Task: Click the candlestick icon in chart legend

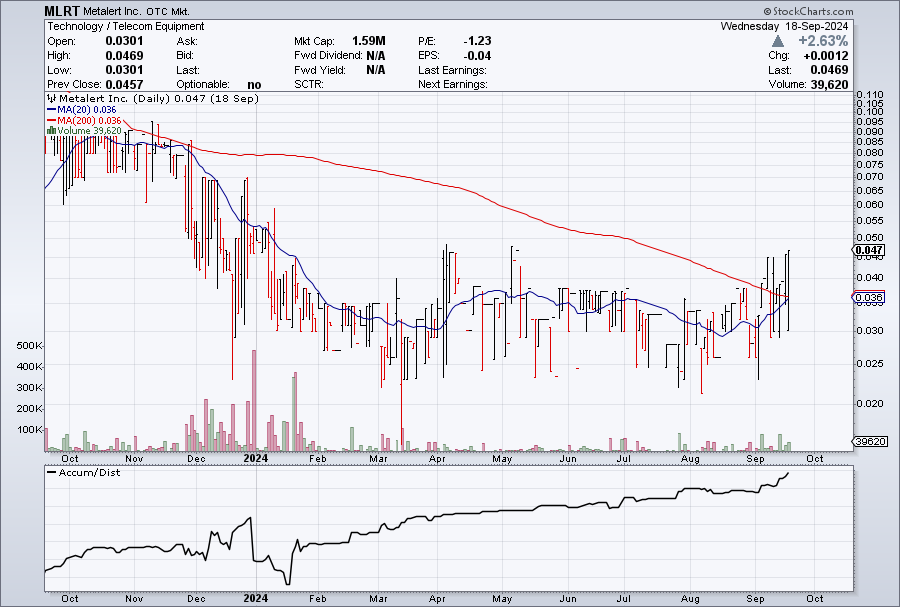Action: (x=52, y=98)
